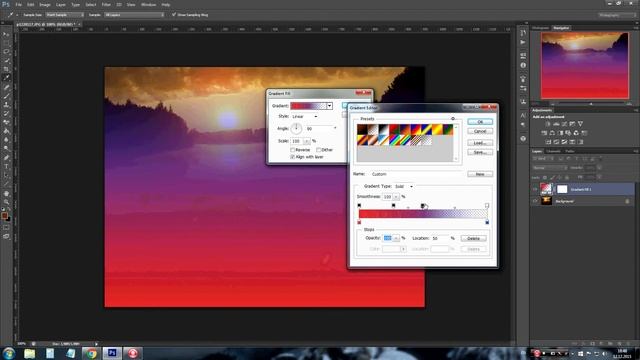Switch to the Histogram tab
This screenshot has width=640, height=360.
(540, 28)
